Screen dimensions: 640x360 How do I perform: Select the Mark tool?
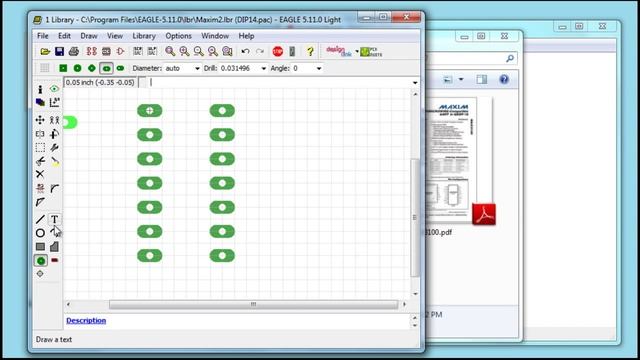coord(54,102)
